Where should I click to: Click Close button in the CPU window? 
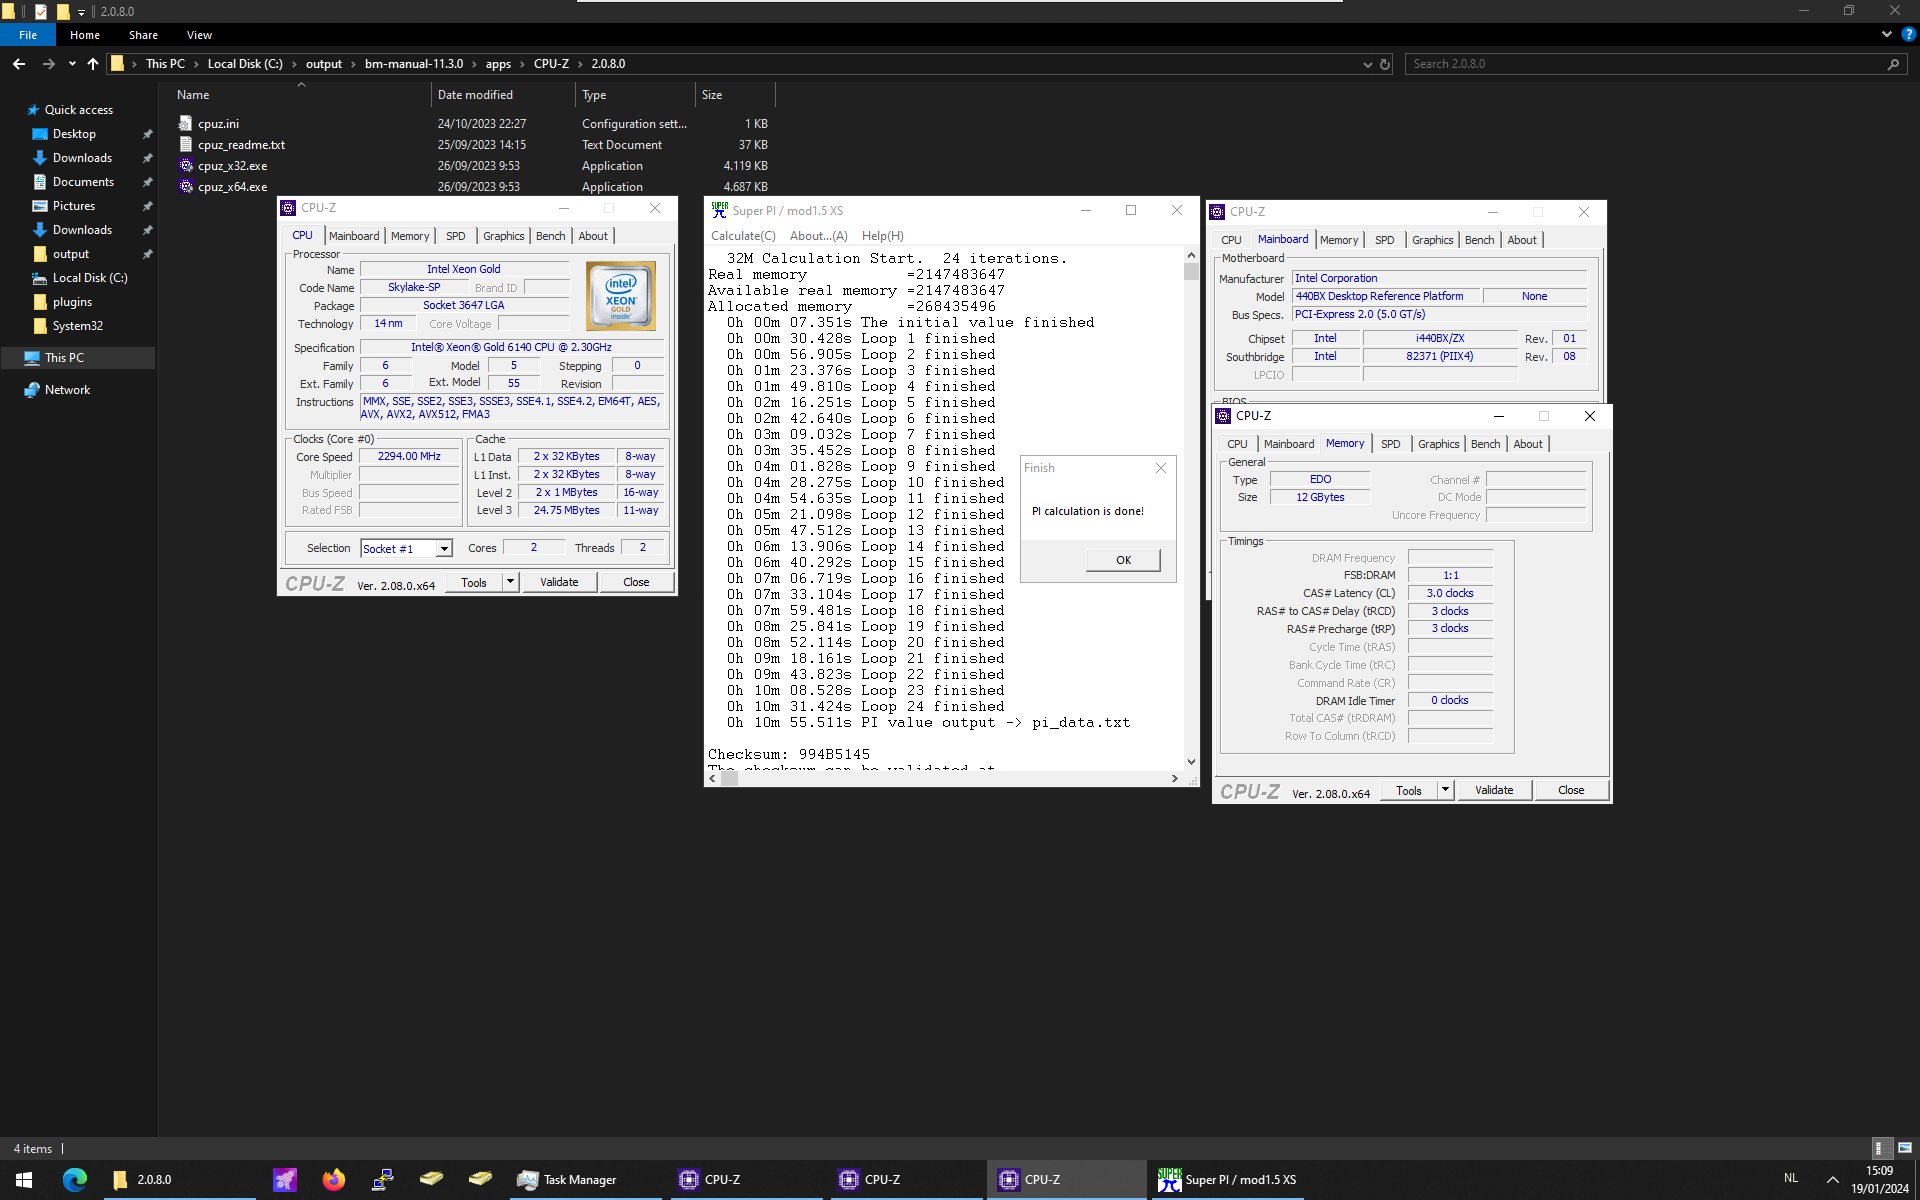tap(636, 582)
